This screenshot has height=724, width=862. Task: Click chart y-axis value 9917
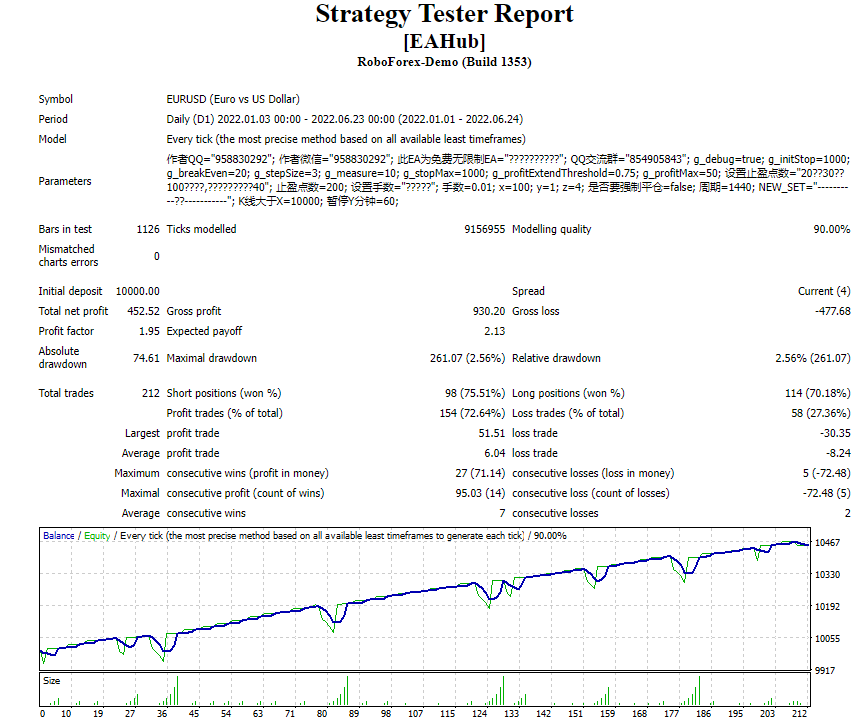(825, 670)
